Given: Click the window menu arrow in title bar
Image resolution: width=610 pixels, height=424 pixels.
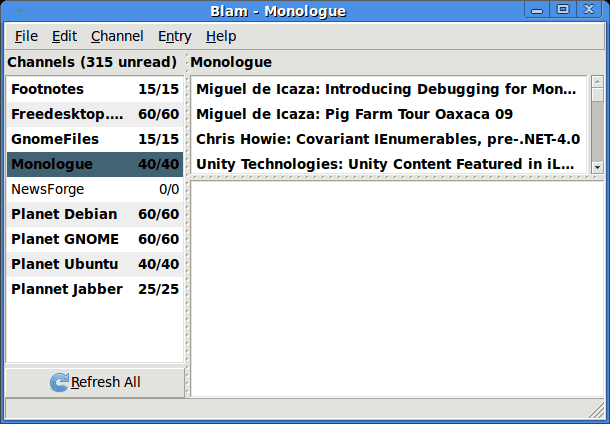Looking at the screenshot, I should pyautogui.click(x=20, y=11).
